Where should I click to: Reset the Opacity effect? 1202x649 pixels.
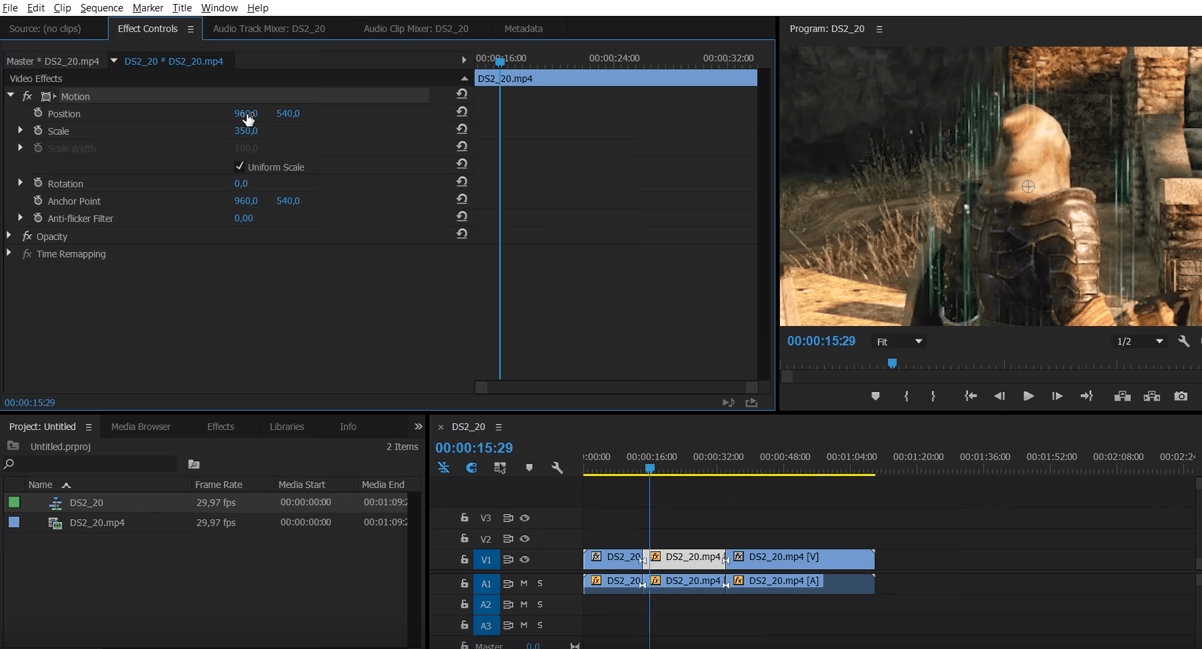click(462, 234)
